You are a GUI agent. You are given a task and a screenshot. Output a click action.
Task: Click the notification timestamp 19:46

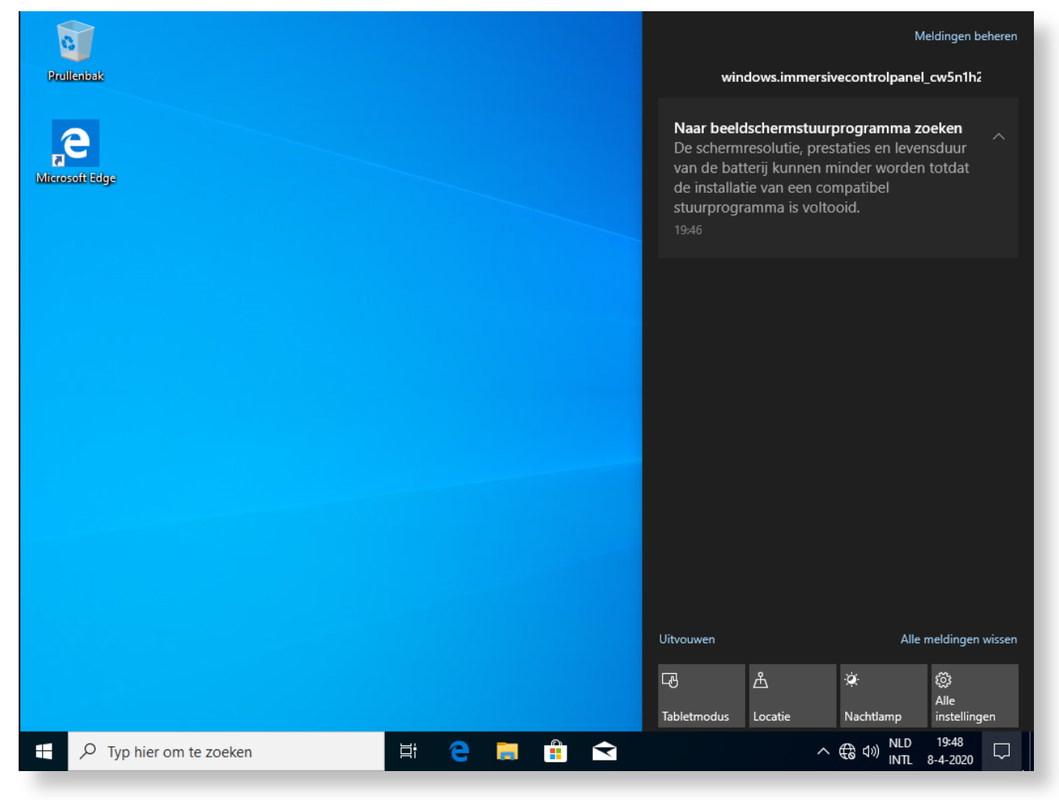(x=688, y=230)
